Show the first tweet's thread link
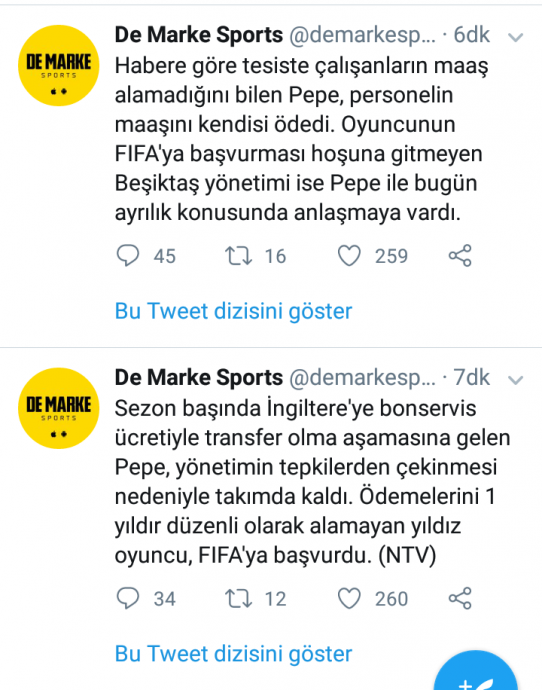The width and height of the screenshot is (542, 690). (x=233, y=311)
